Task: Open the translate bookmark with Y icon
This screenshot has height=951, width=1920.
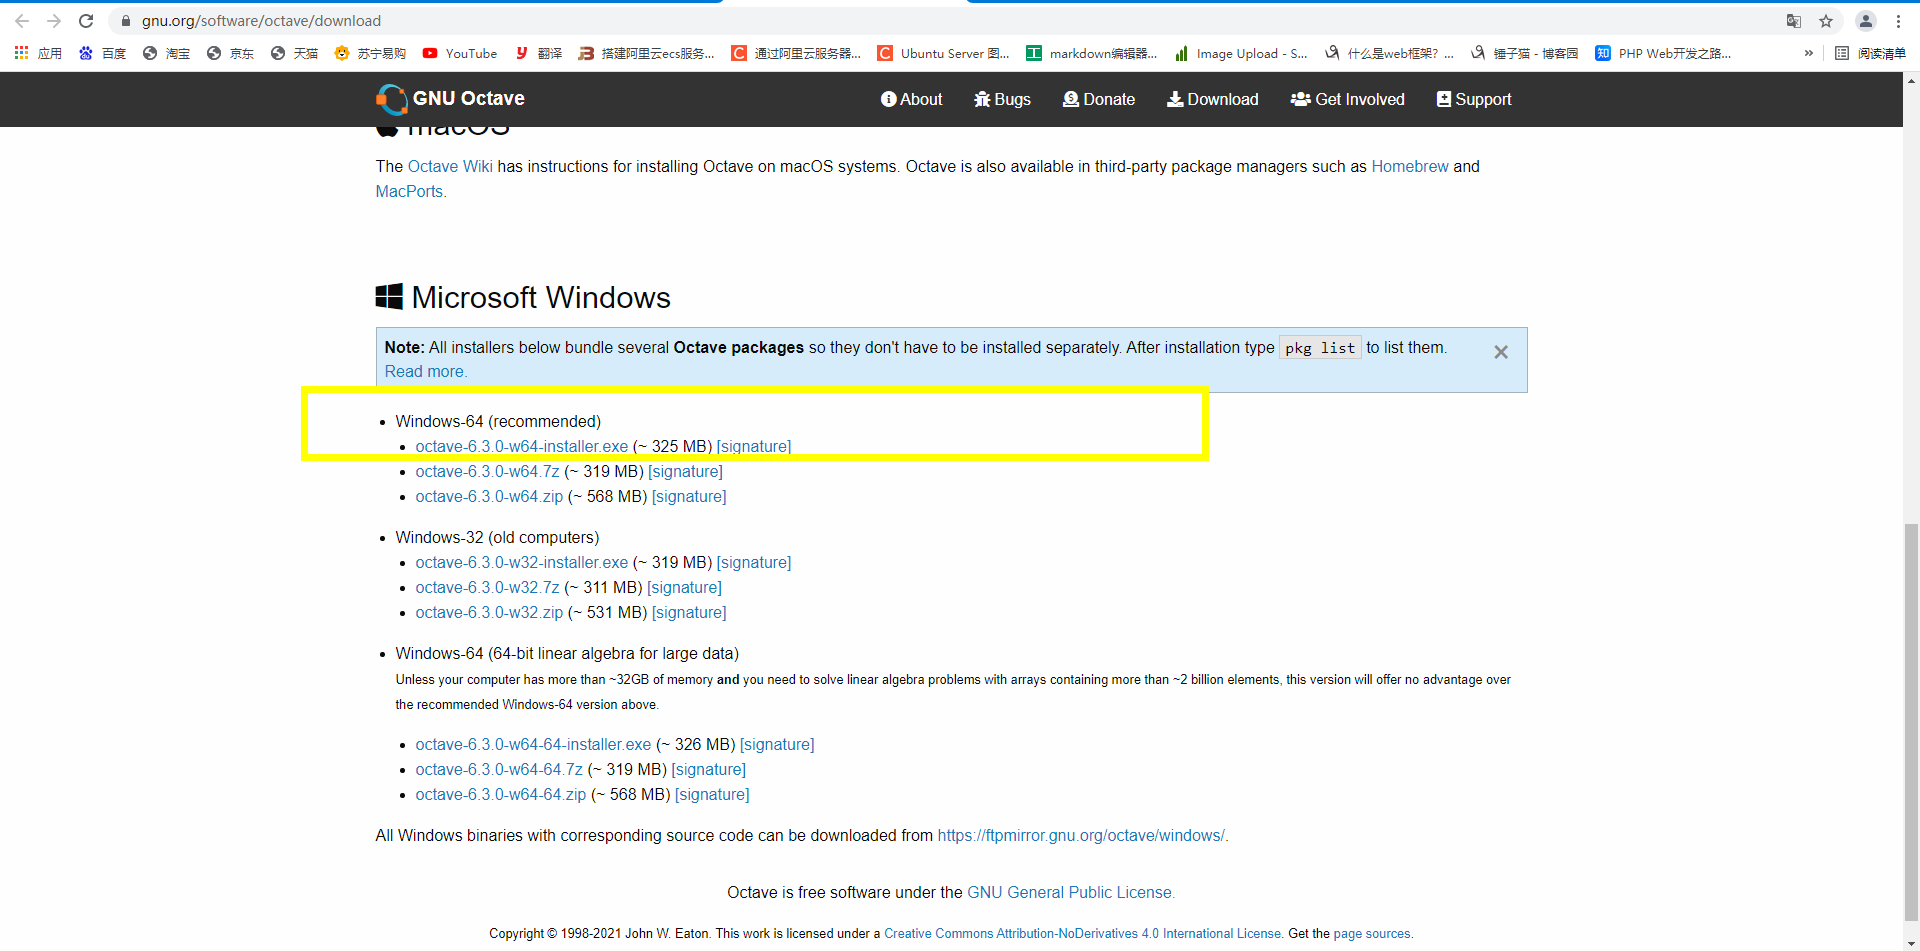Action: [x=539, y=53]
